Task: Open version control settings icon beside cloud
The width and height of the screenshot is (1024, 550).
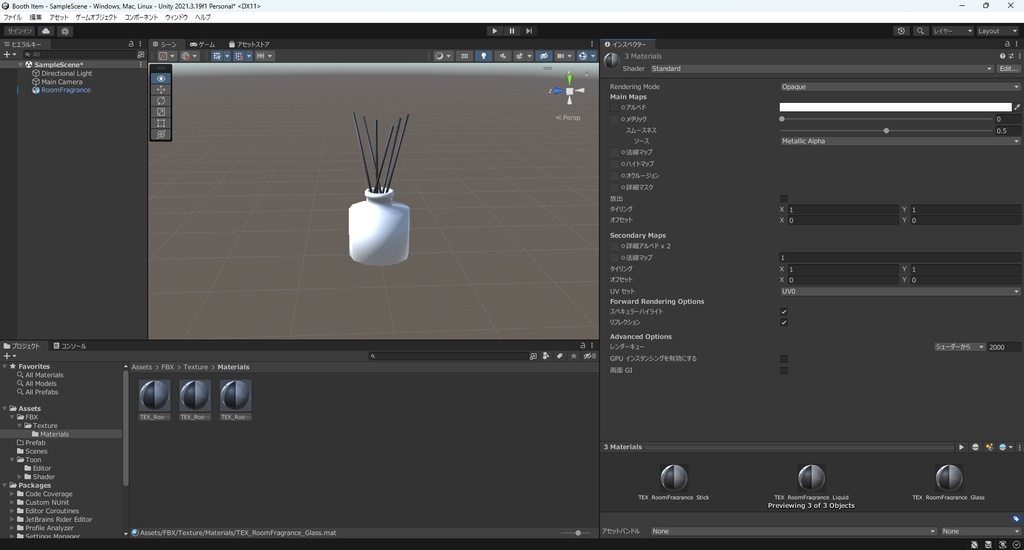Action: (x=65, y=31)
